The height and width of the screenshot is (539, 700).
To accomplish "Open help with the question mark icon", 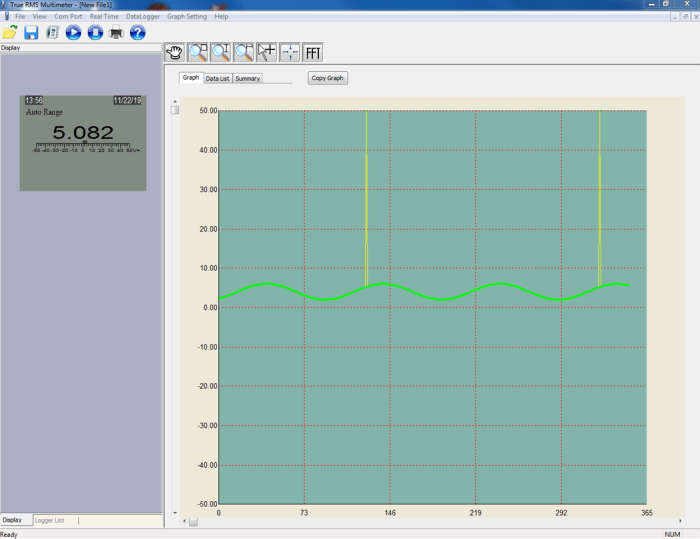I will pyautogui.click(x=138, y=33).
